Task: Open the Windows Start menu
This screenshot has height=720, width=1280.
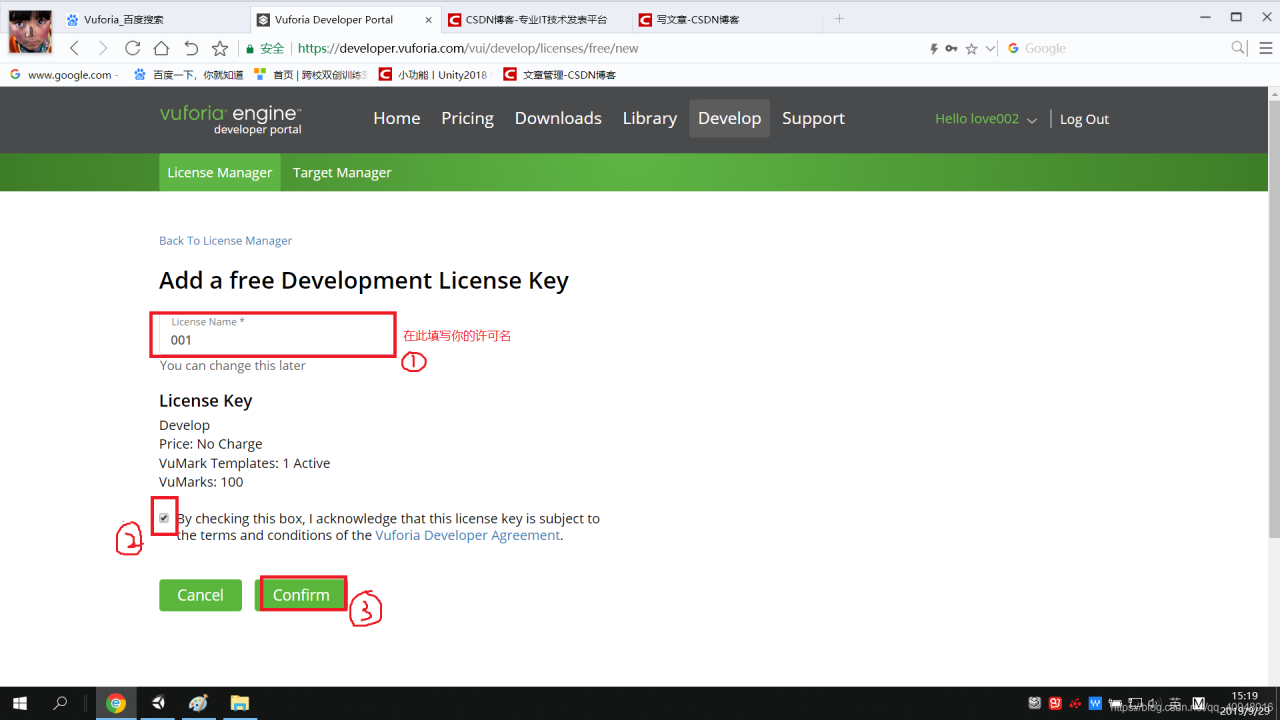Action: coord(19,703)
